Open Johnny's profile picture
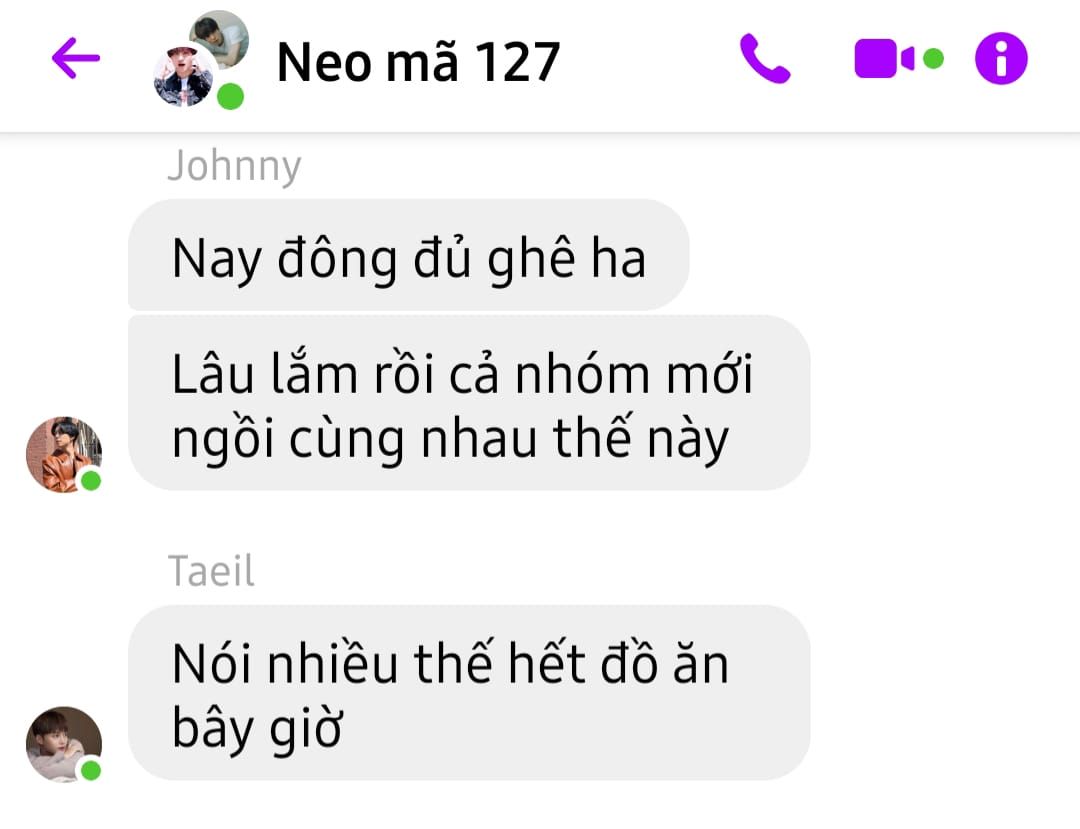This screenshot has height=829, width=1080. [x=63, y=454]
